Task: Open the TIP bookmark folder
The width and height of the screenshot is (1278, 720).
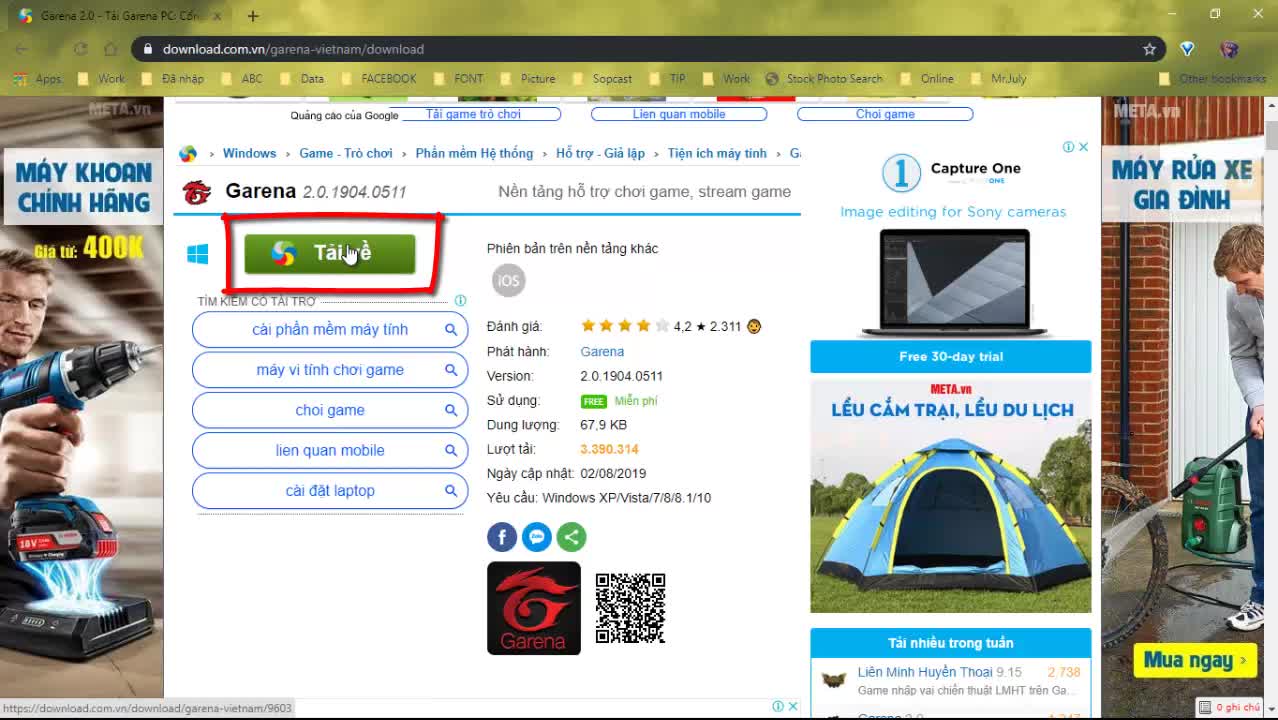Action: pos(667,79)
